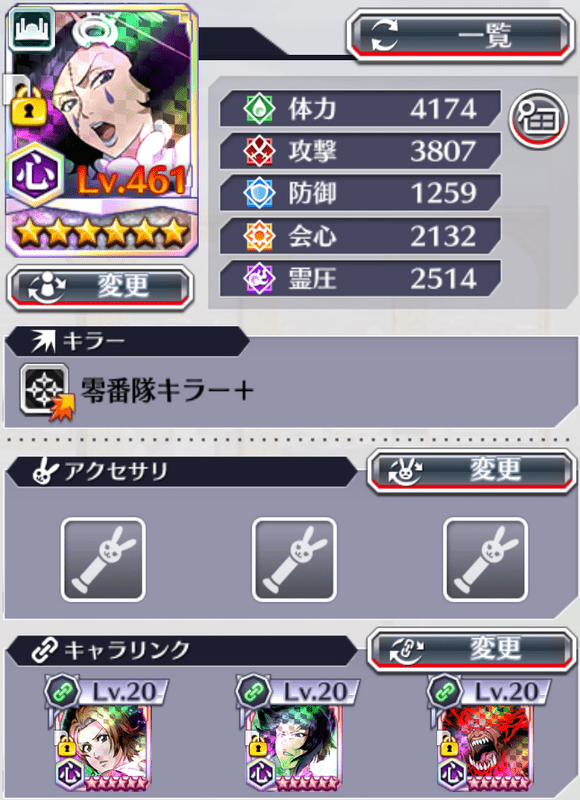Click the 心 attribute hexagon on main character
Screen dimensions: 580x800
(x=35, y=174)
